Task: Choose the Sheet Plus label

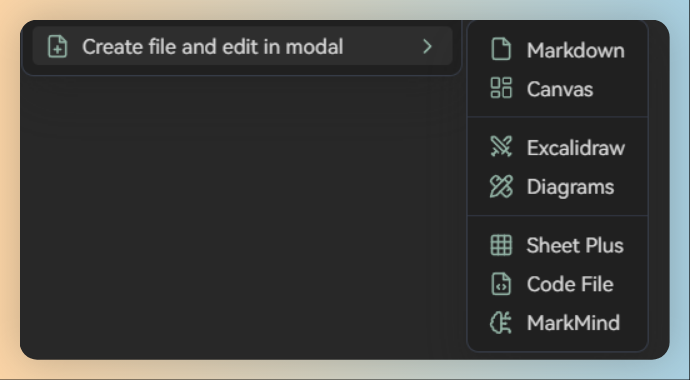Action: tap(575, 245)
